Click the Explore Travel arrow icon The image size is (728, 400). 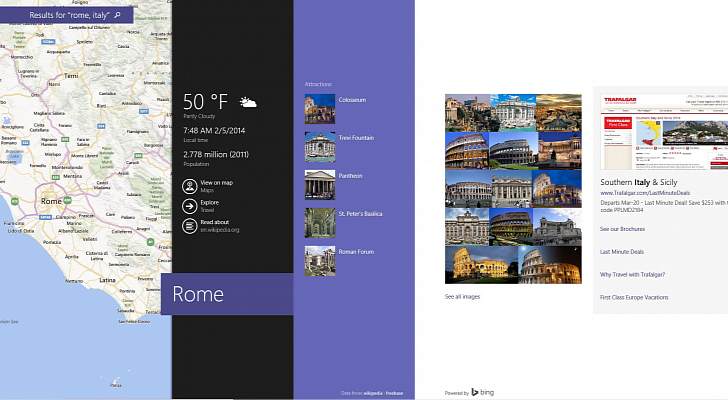point(189,205)
